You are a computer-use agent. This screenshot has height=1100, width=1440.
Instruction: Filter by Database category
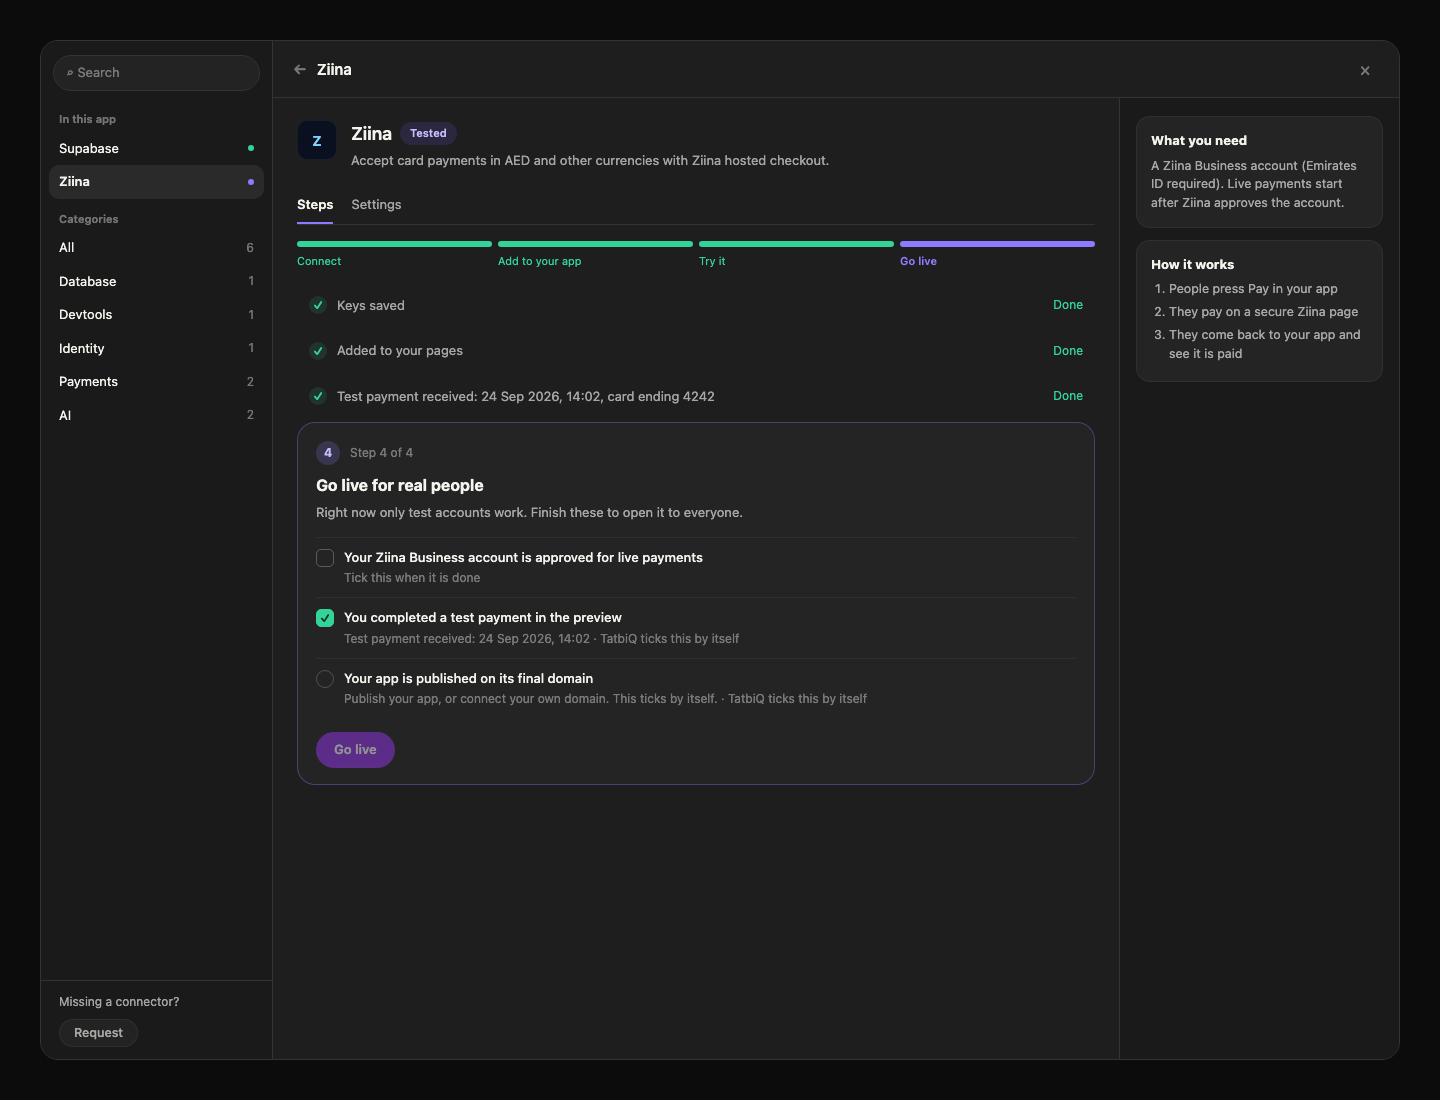(x=156, y=282)
